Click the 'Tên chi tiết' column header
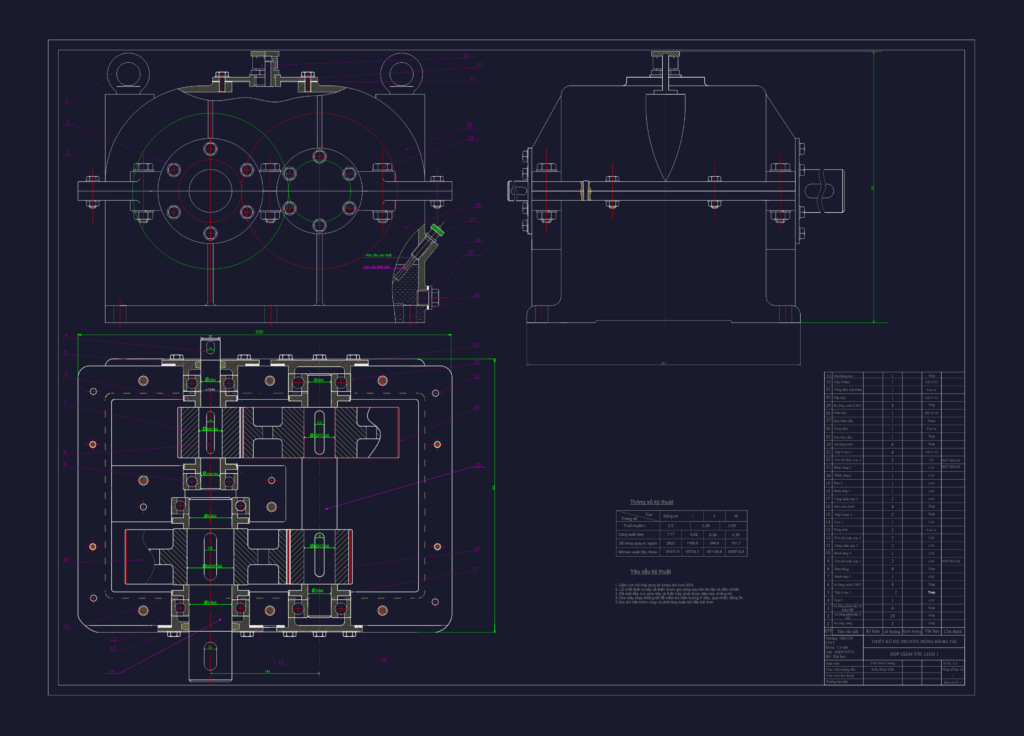Screen dimensions: 1024x736 tap(848, 632)
